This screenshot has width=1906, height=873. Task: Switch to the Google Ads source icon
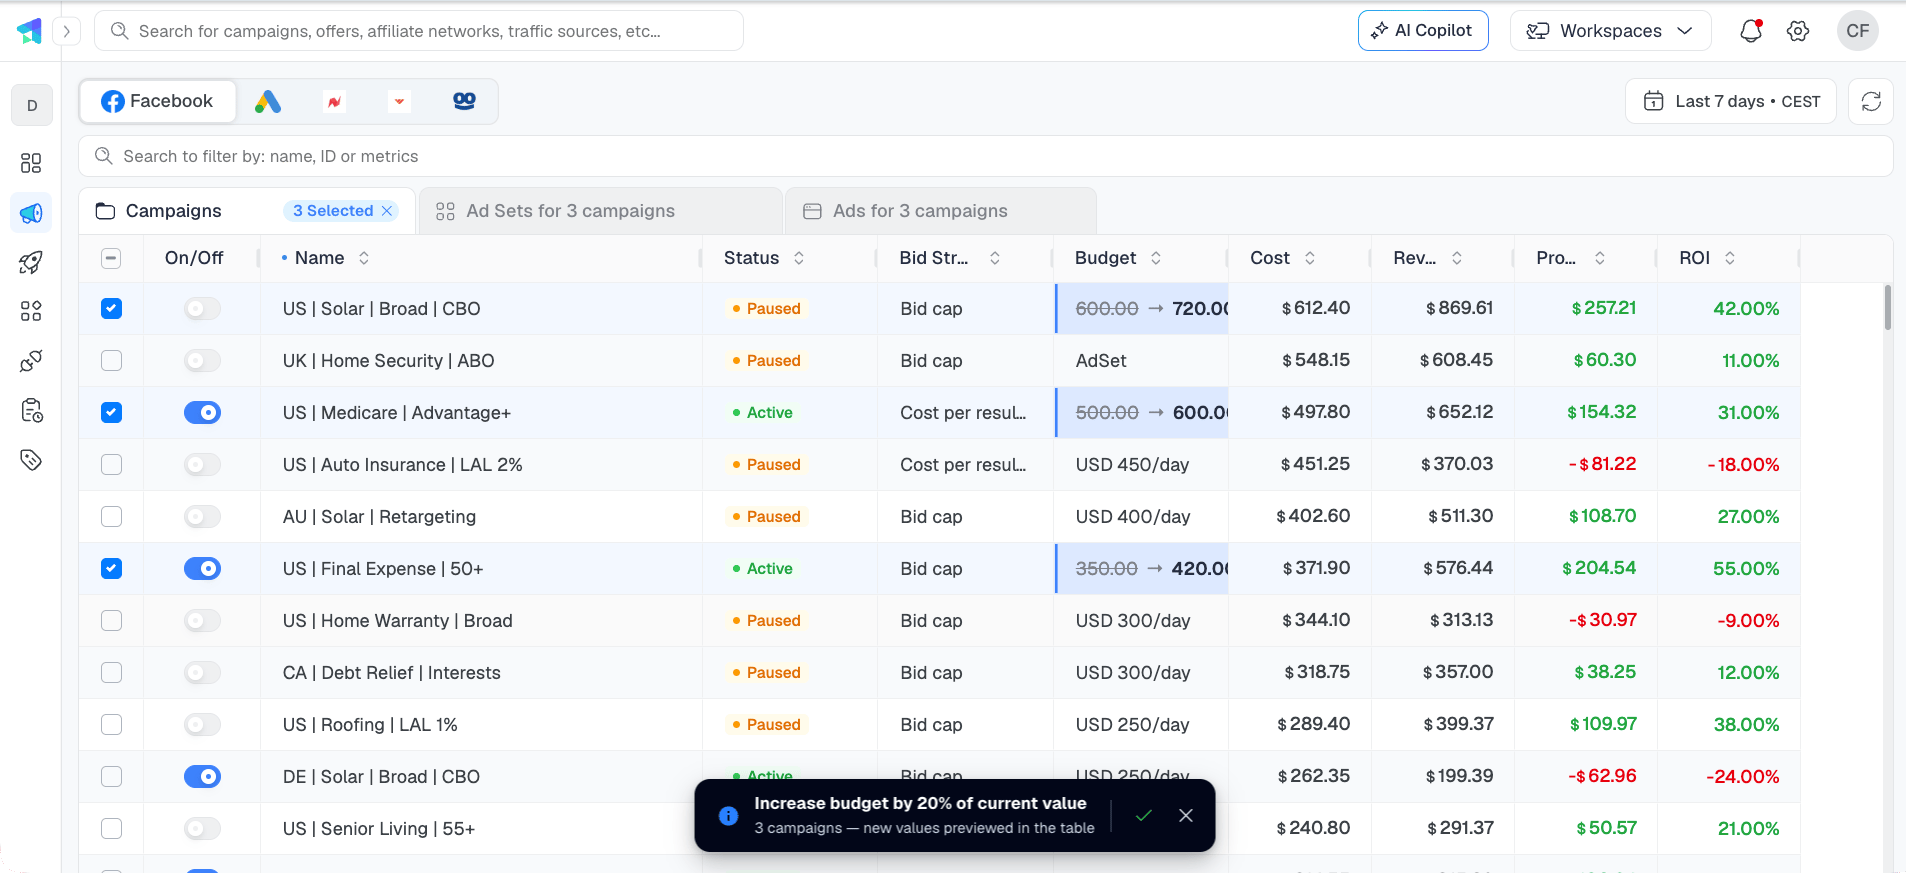click(268, 101)
